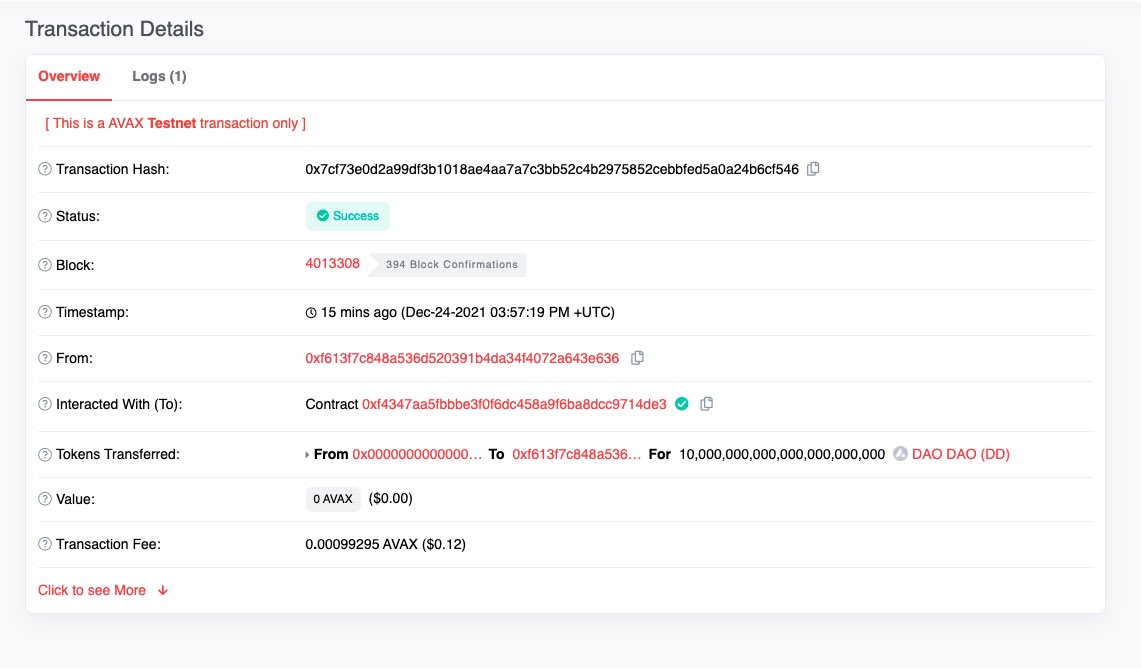Open contract address 0xf4347aa5fbbbe3f0... link
The width and height of the screenshot is (1141, 668).
(514, 404)
